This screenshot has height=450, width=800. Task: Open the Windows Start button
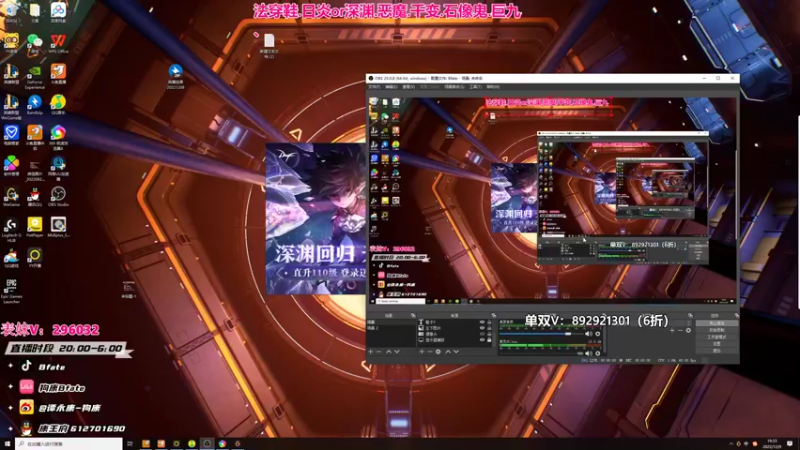(7, 444)
